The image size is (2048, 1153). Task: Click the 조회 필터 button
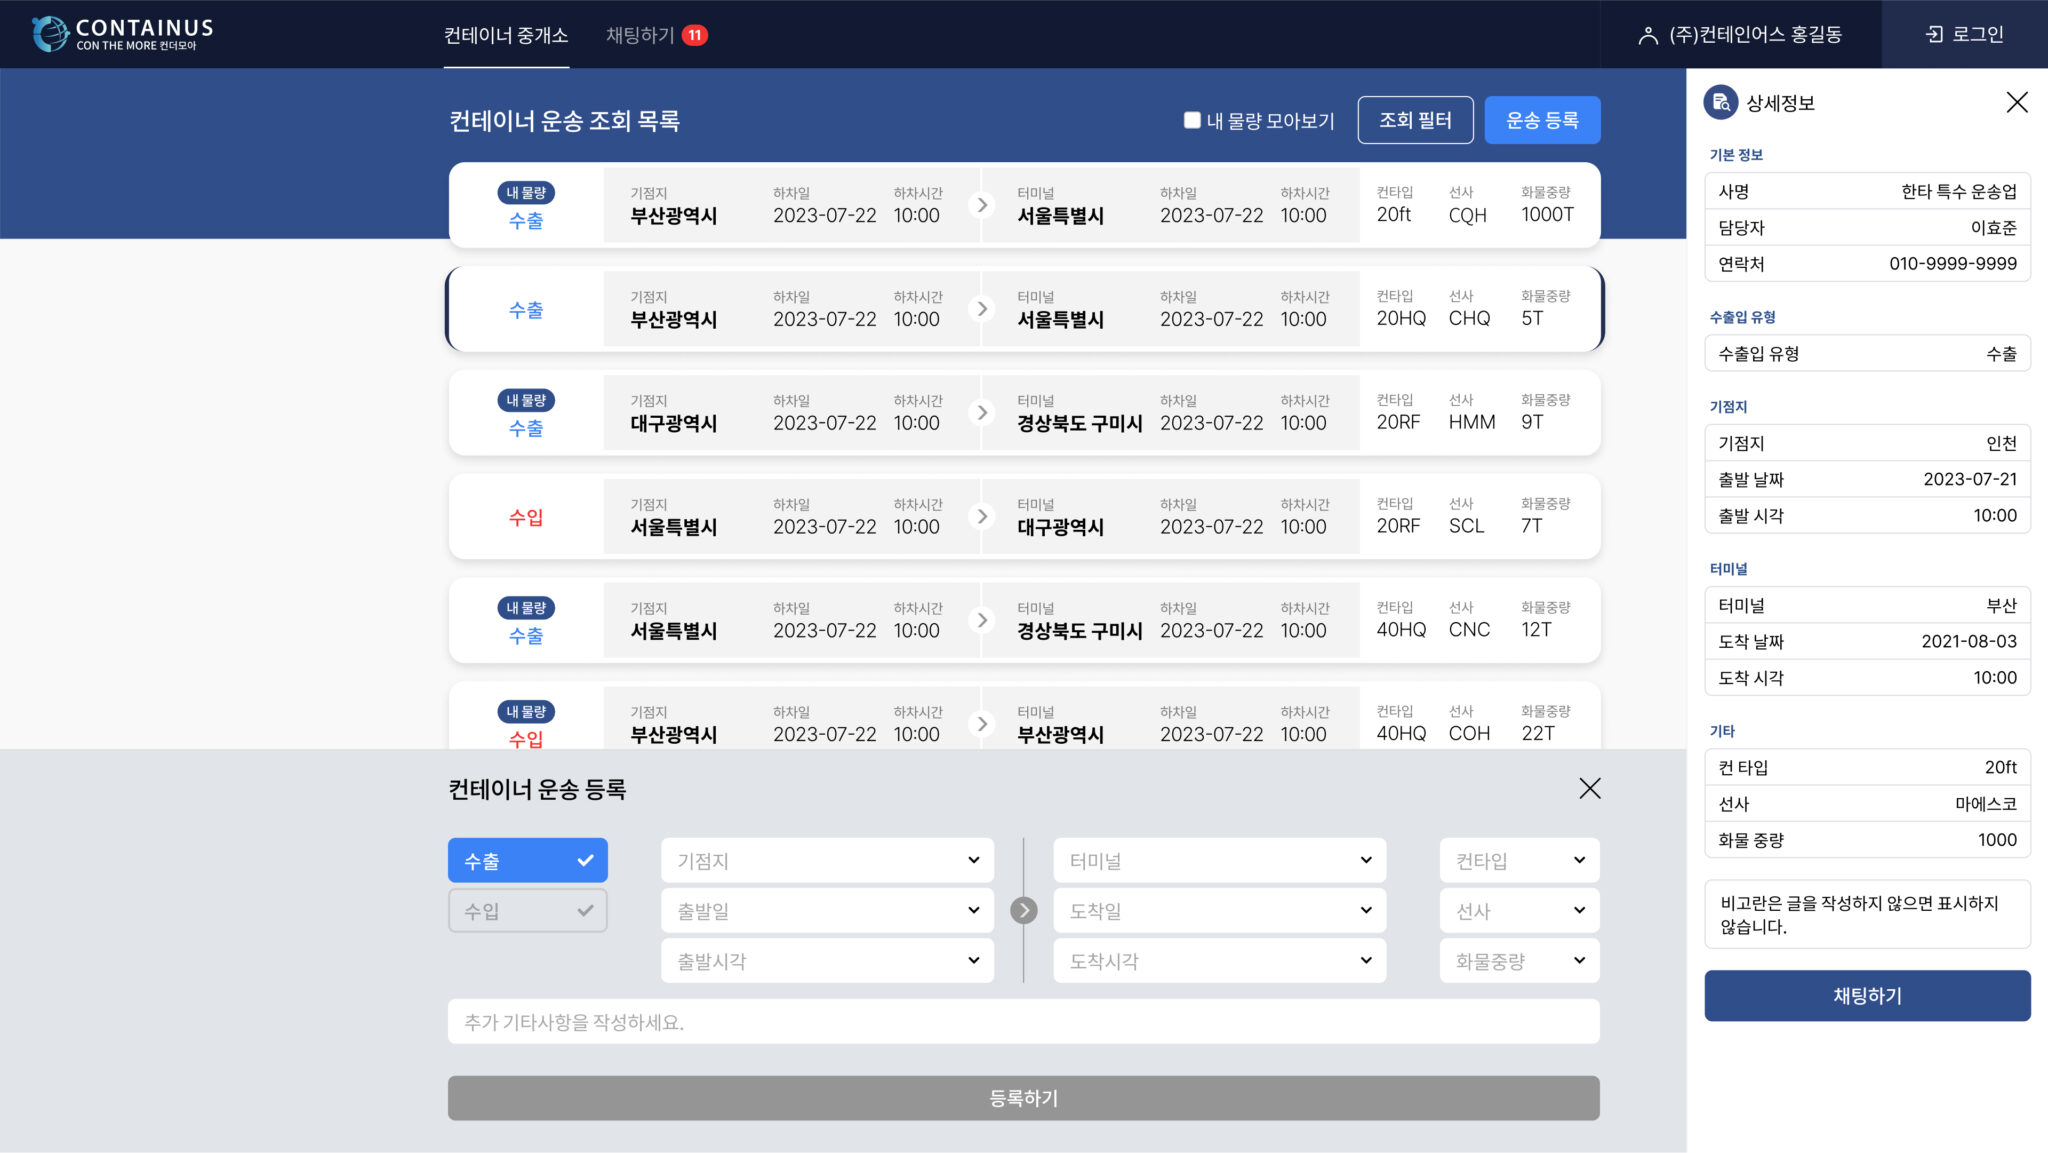tap(1414, 120)
